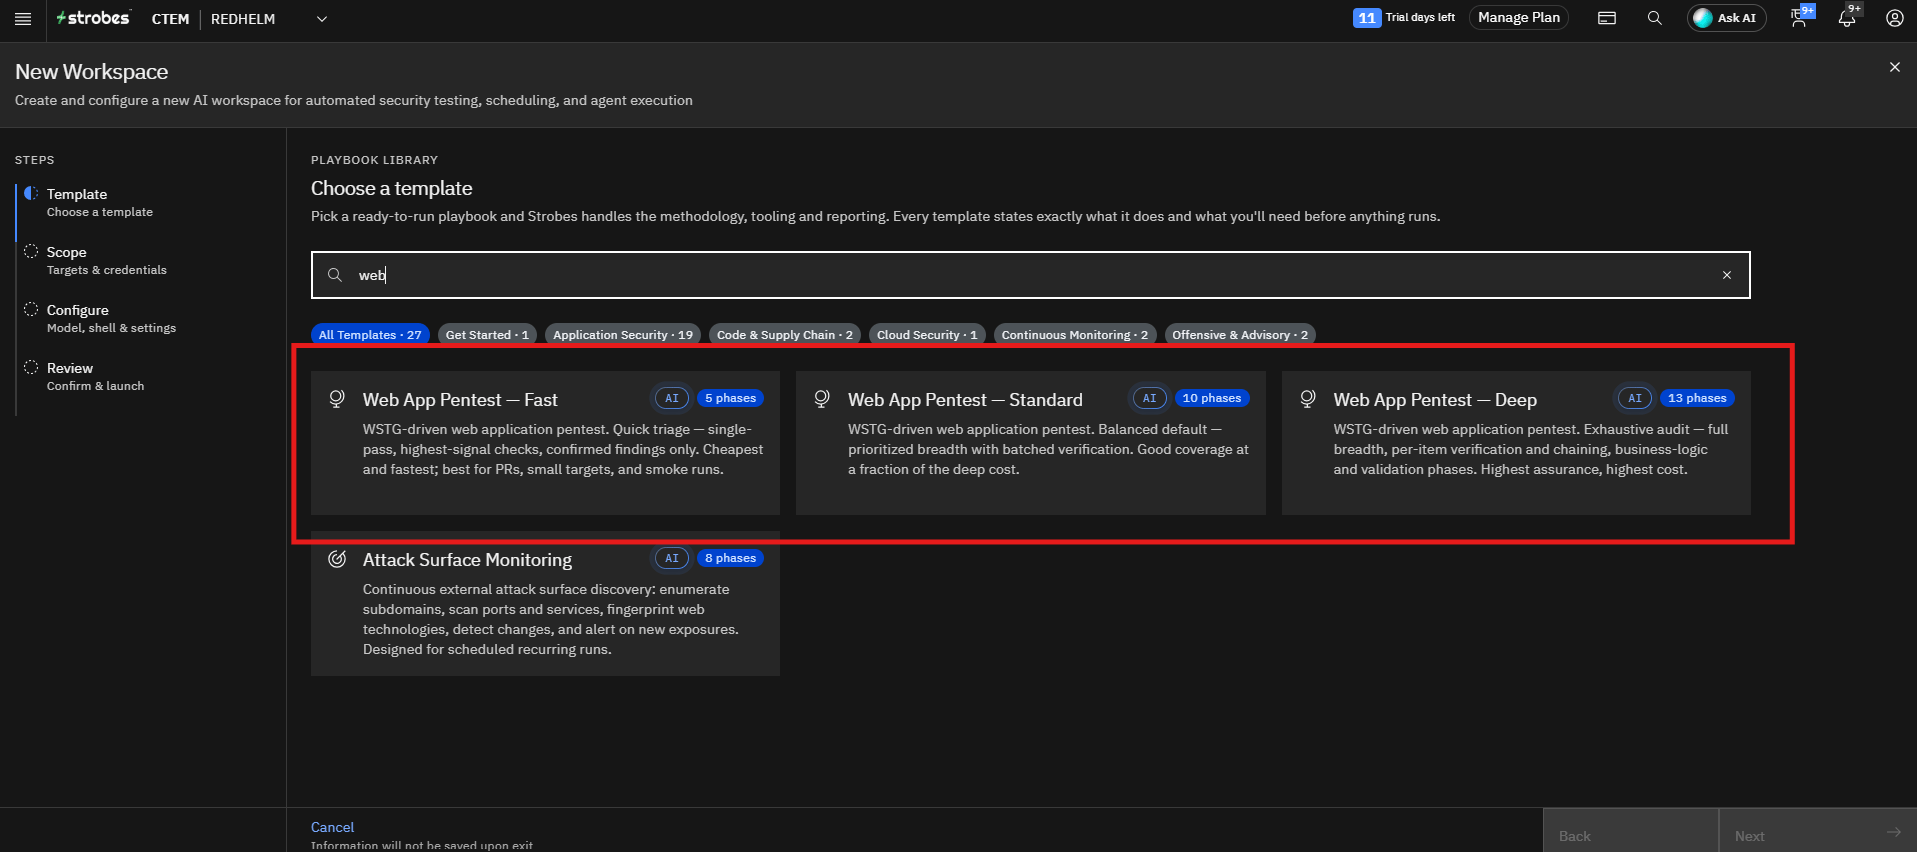
Task: Filter by Offensive & Advisory templates
Action: (1240, 335)
